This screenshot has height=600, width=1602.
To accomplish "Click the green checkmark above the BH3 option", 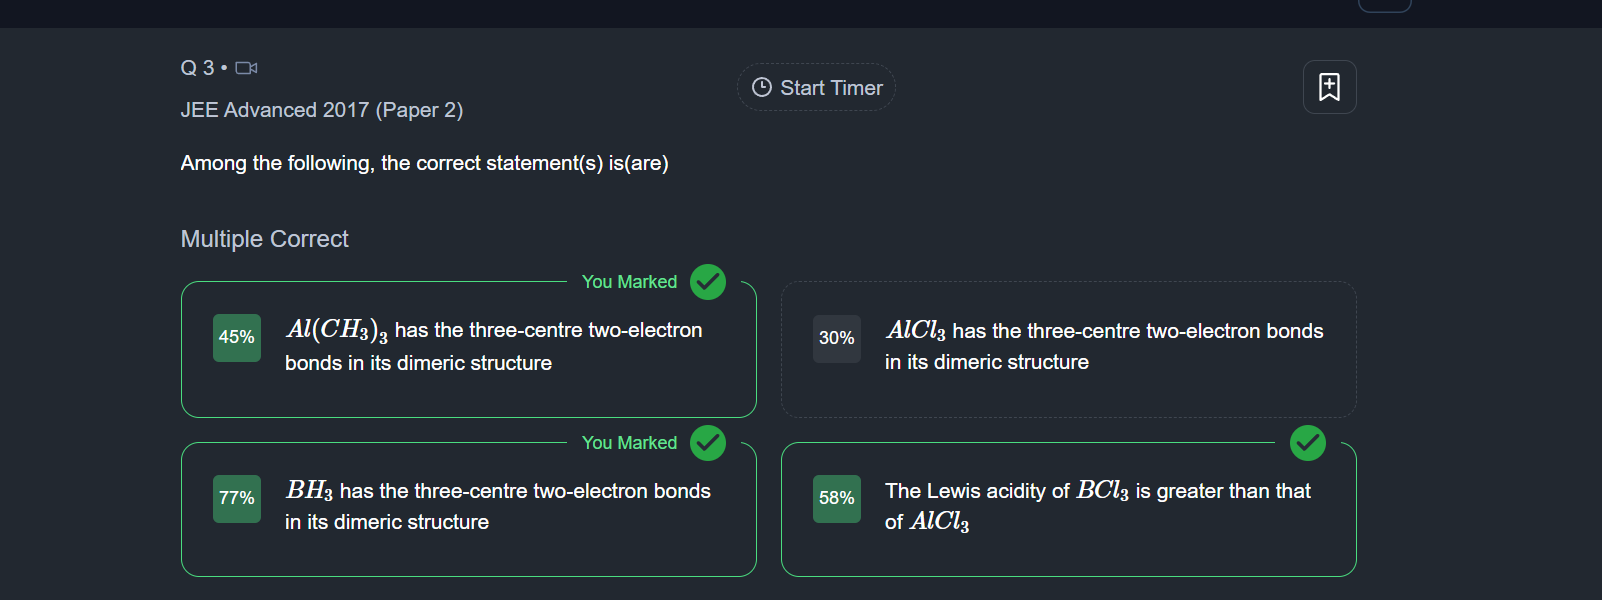I will coord(708,443).
